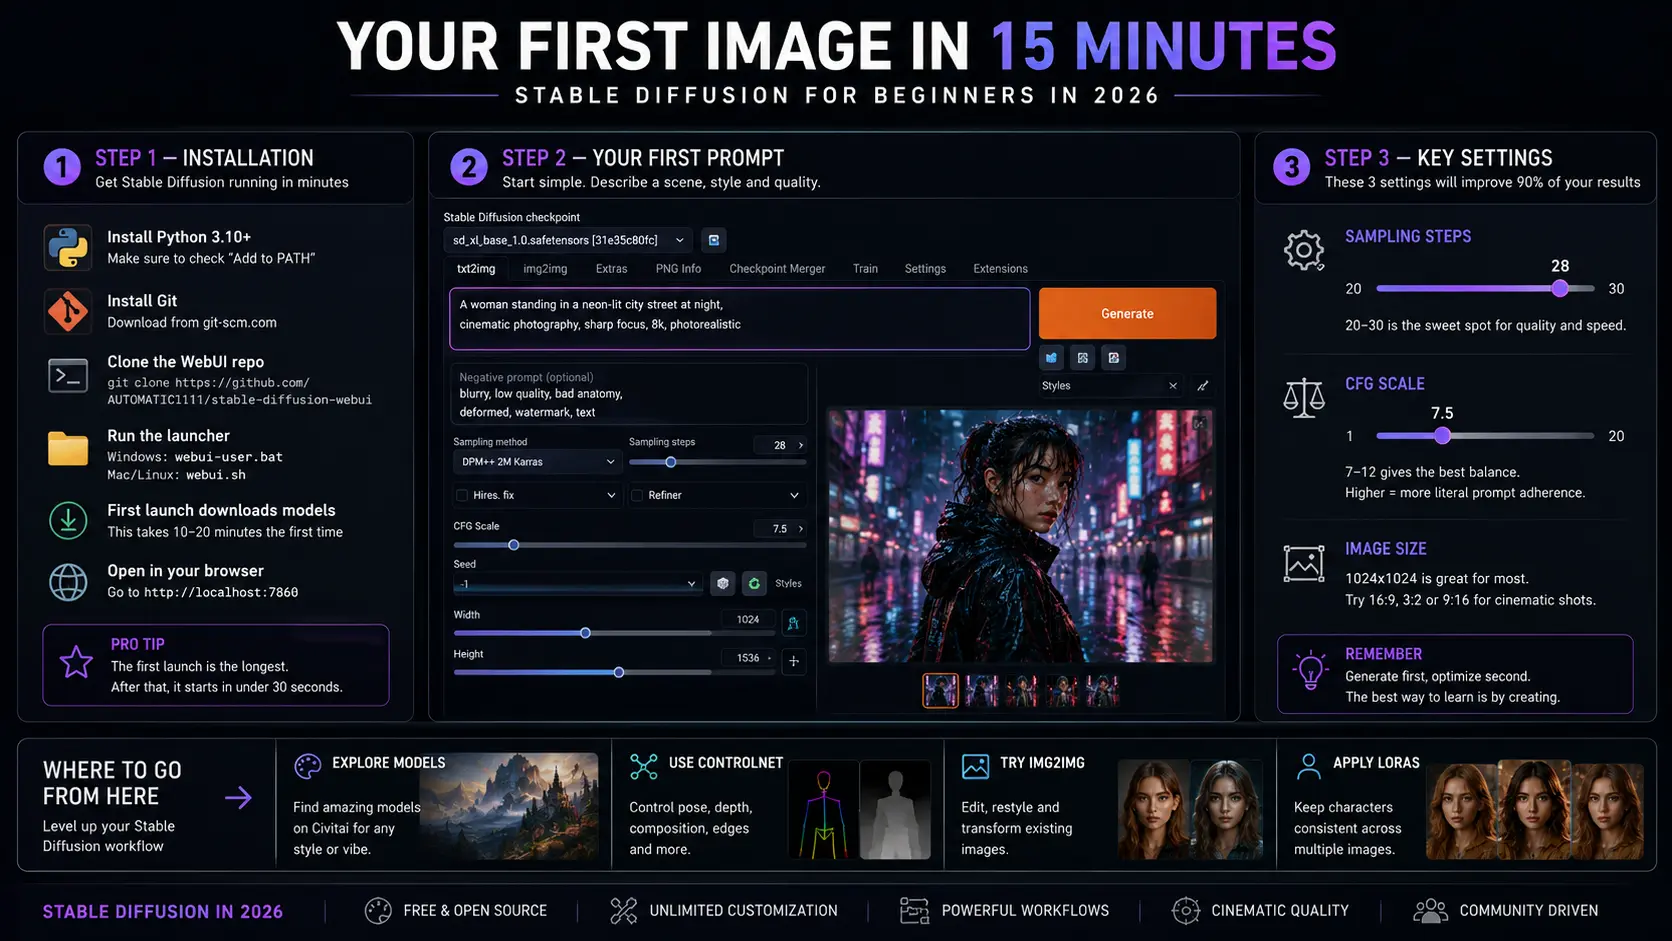Click the Width value field 1024
The width and height of the screenshot is (1672, 941).
coord(748,620)
